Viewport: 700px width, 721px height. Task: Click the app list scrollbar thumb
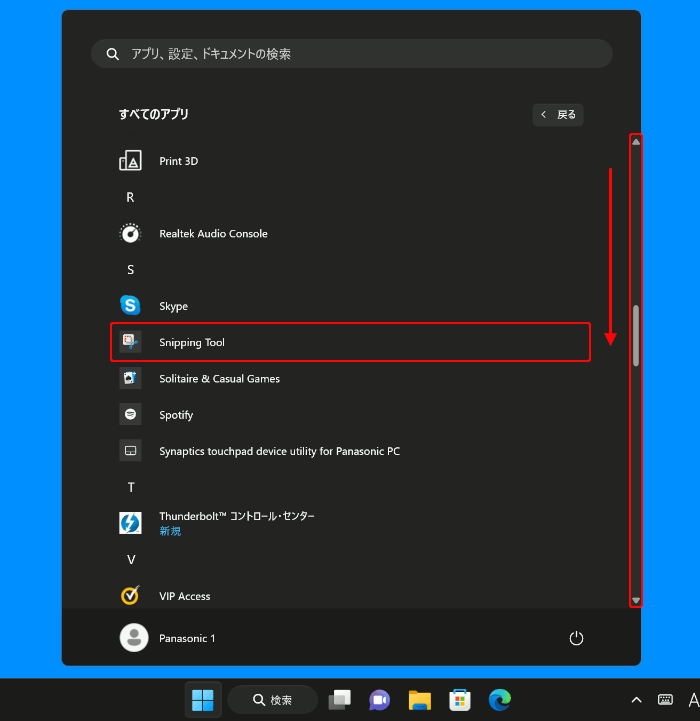pos(636,336)
